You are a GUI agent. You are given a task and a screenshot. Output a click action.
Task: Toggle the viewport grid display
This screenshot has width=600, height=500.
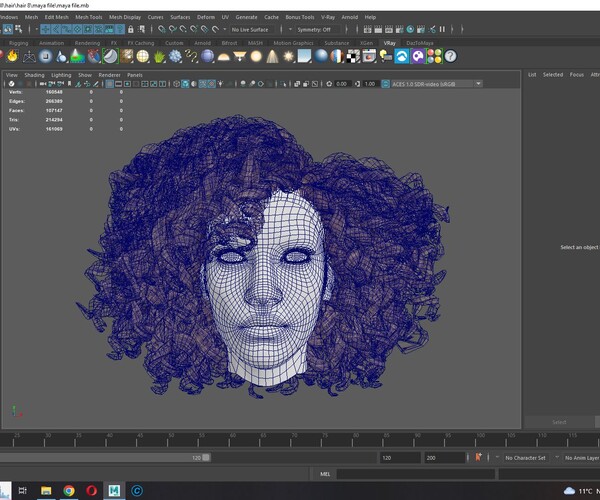point(109,84)
